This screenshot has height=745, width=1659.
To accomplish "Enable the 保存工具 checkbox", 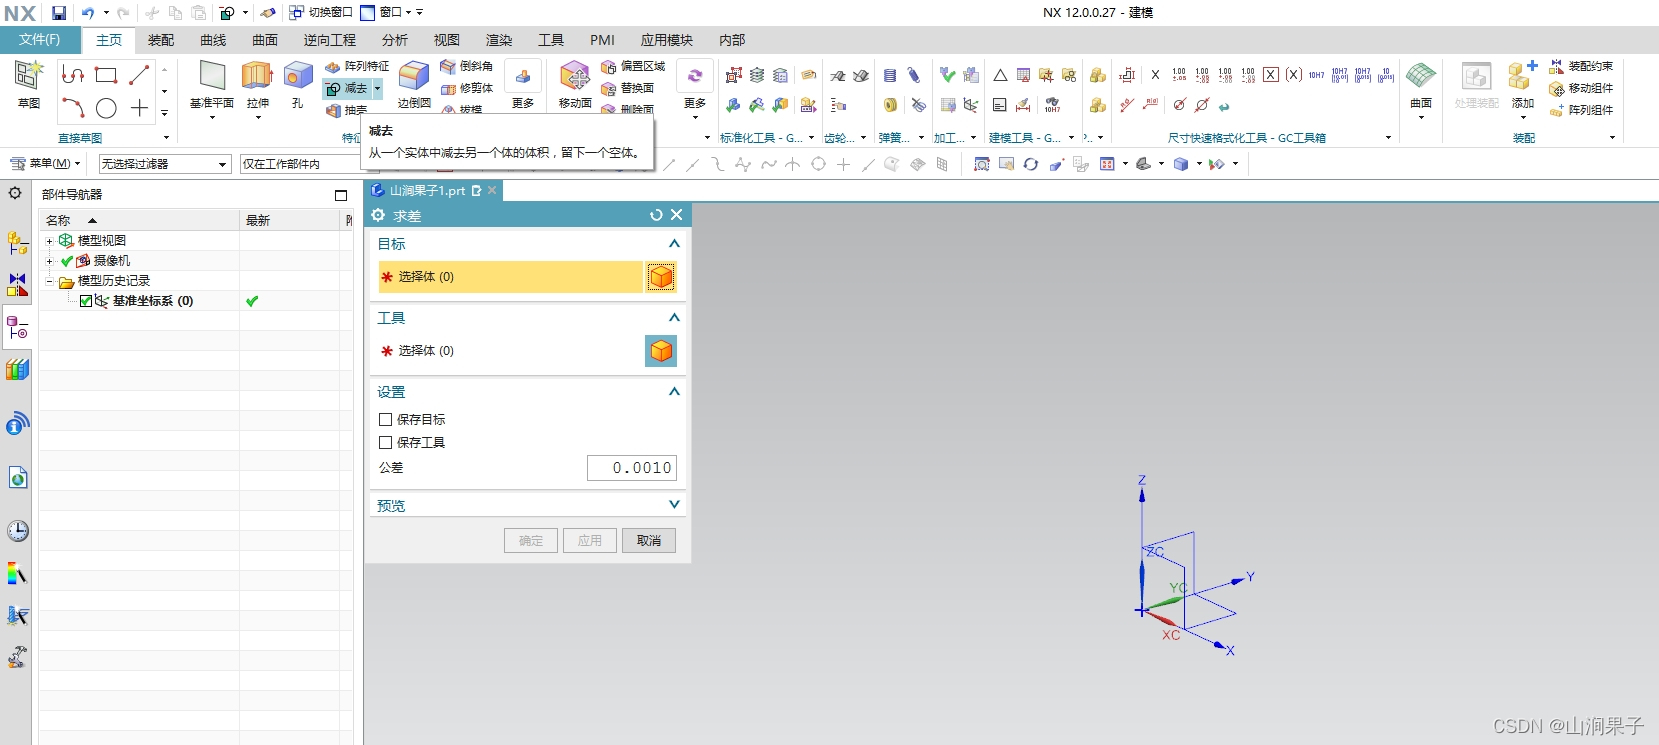I will coord(385,442).
